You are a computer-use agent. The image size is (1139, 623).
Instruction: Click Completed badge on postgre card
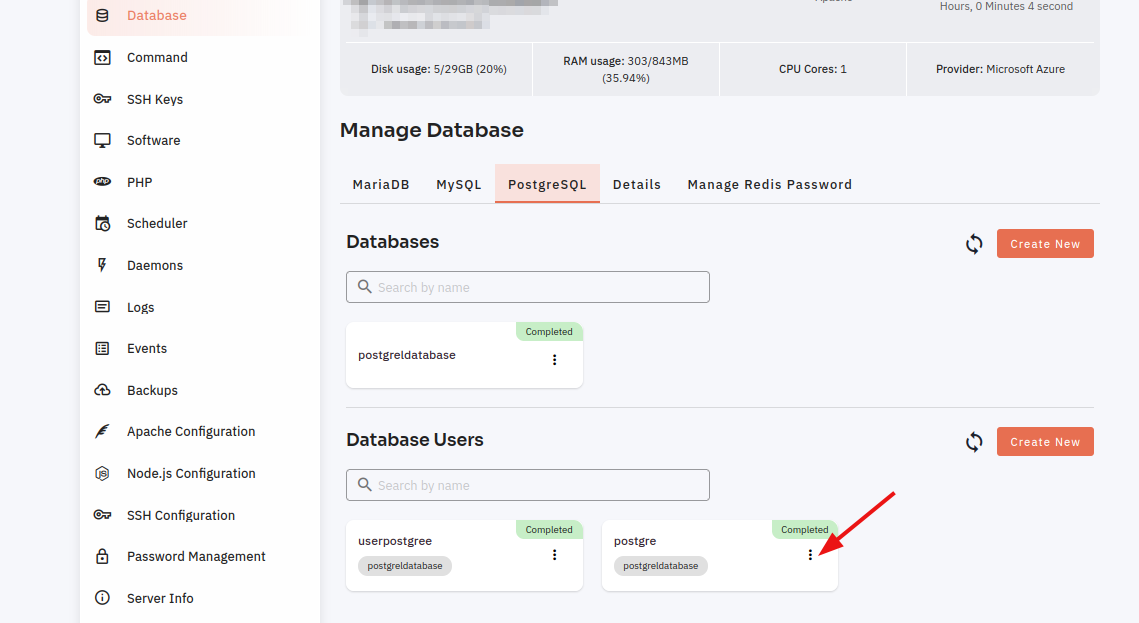pyautogui.click(x=805, y=530)
